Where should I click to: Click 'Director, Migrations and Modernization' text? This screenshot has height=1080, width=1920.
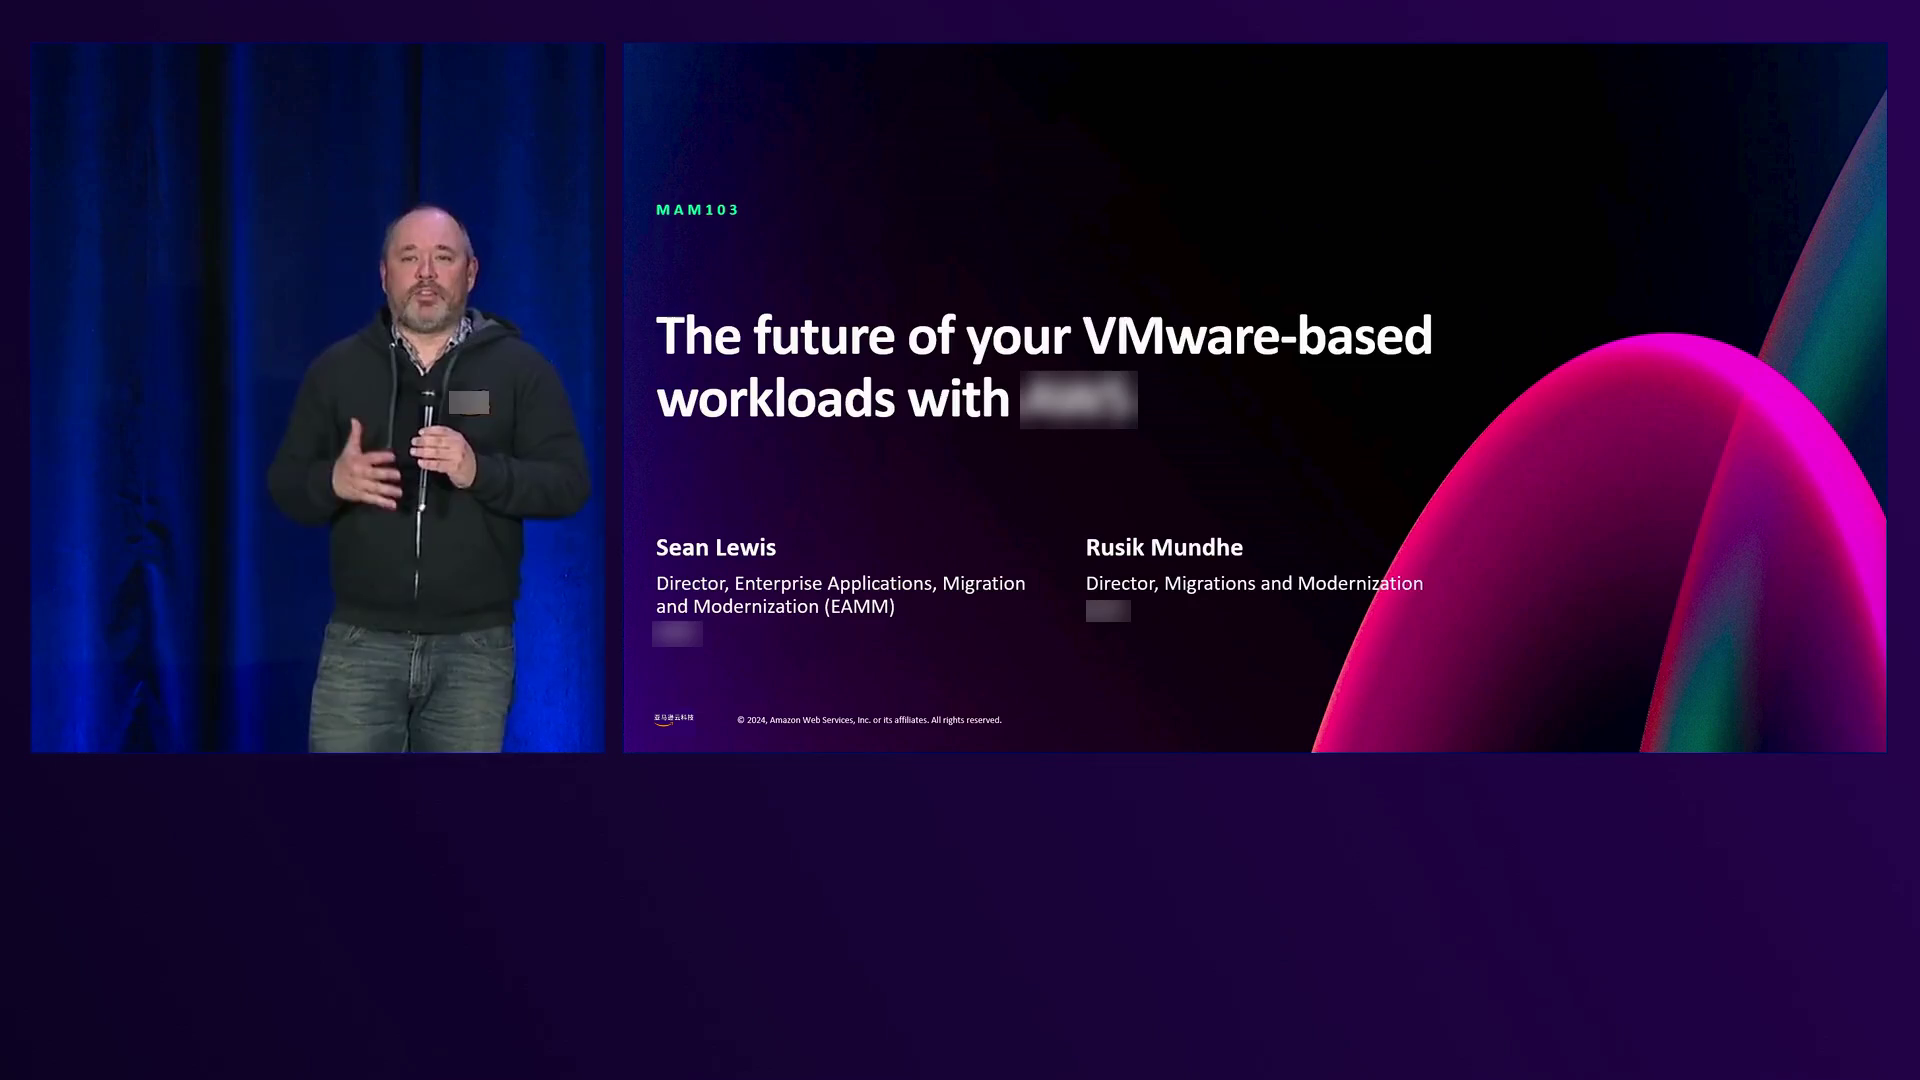coord(1254,583)
